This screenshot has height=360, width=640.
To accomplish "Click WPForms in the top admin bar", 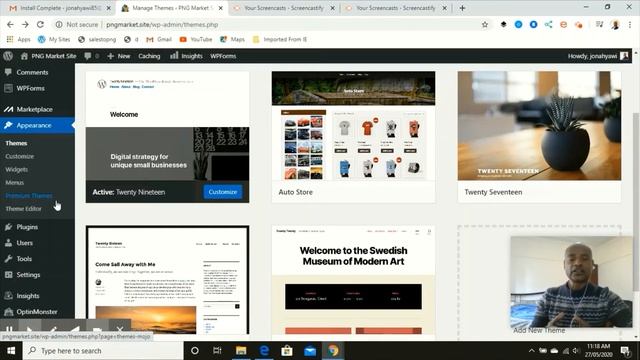I will coord(223,56).
